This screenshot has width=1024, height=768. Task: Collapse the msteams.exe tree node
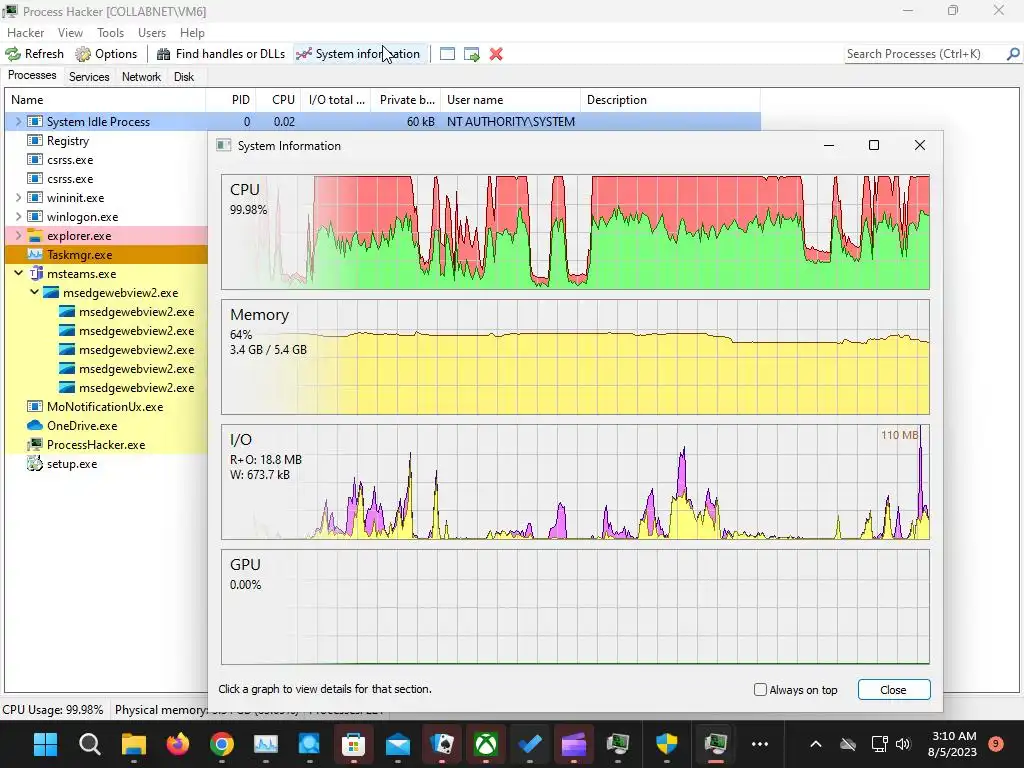(x=18, y=273)
